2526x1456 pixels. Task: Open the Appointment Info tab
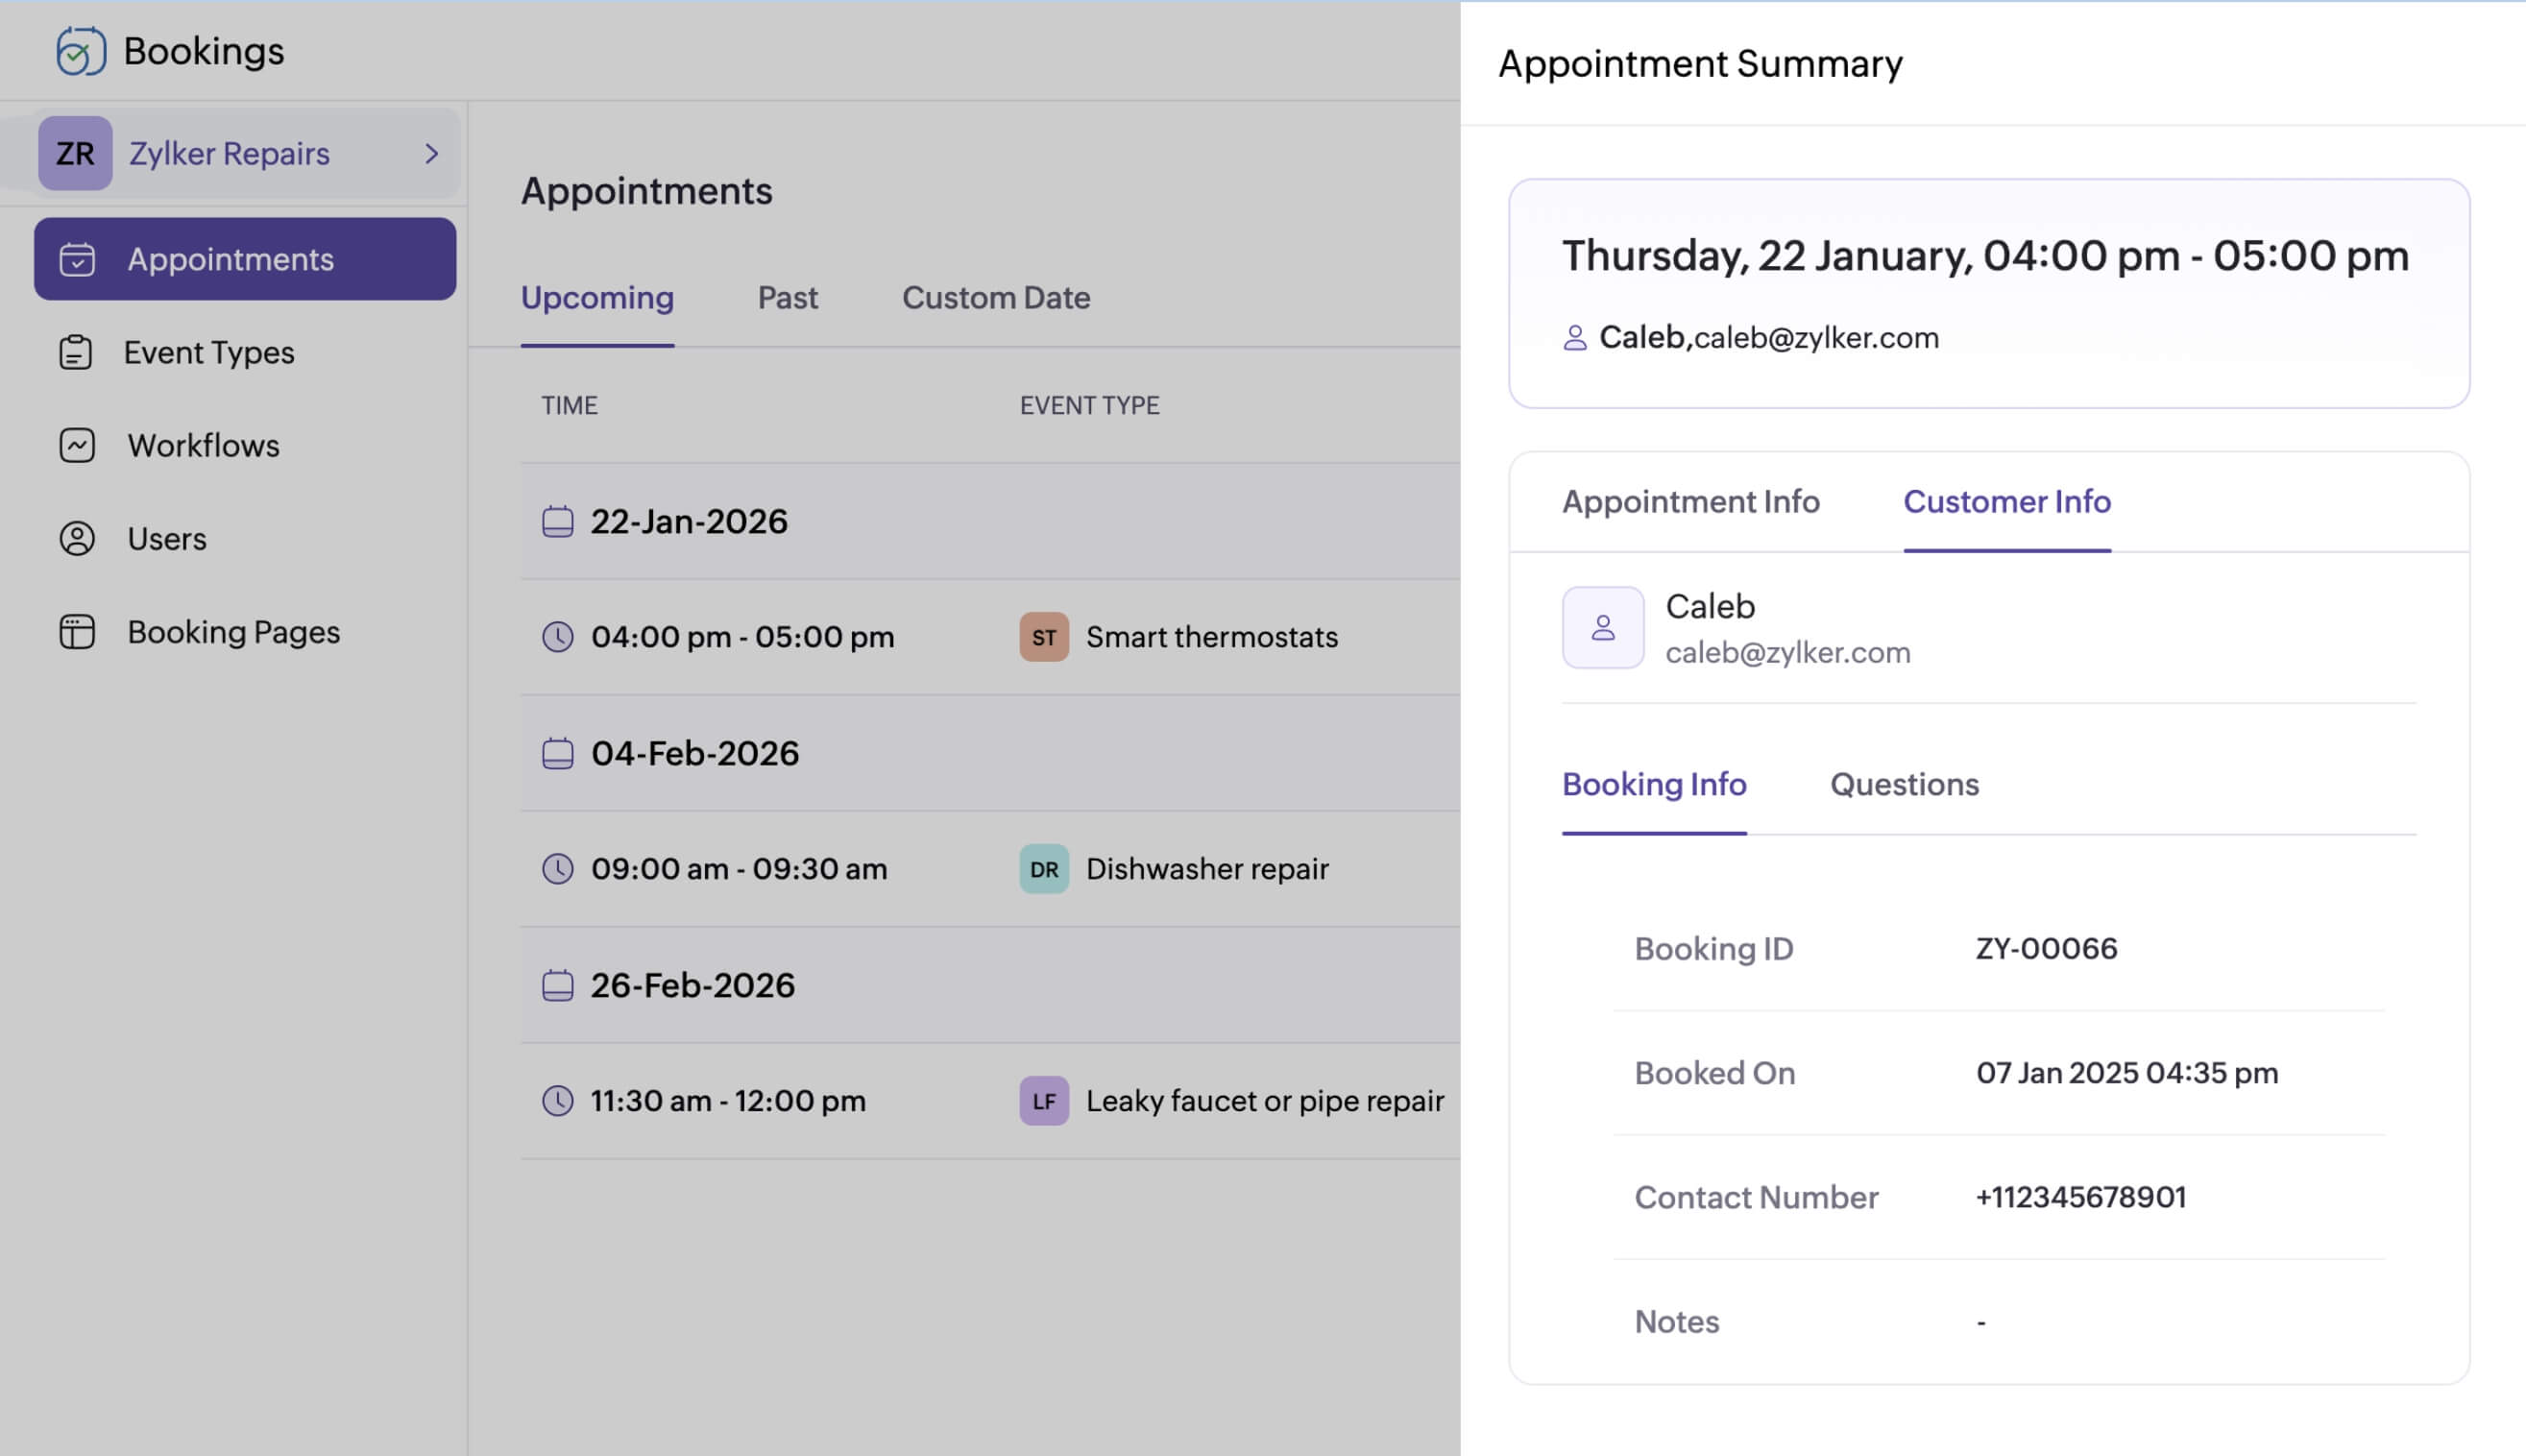click(x=1690, y=501)
